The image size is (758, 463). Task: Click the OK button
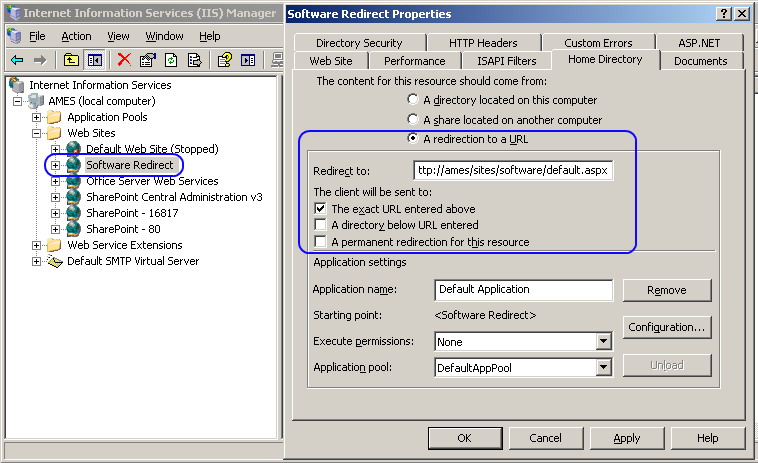coord(465,438)
